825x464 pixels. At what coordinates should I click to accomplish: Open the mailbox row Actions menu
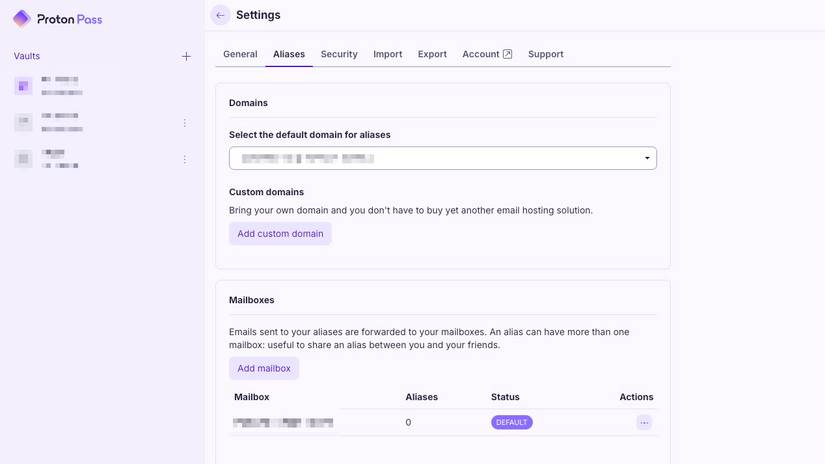click(x=643, y=423)
